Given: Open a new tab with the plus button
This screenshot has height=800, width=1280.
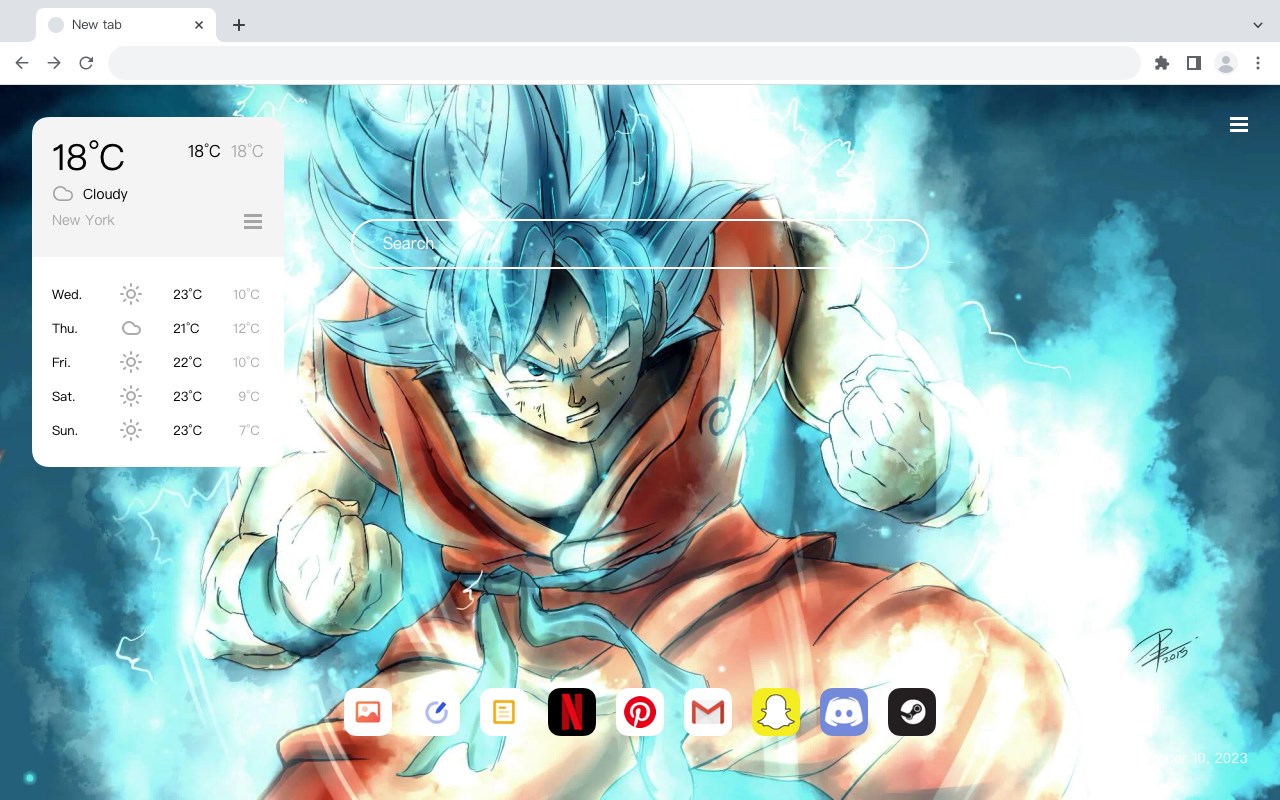Looking at the screenshot, I should pos(238,25).
